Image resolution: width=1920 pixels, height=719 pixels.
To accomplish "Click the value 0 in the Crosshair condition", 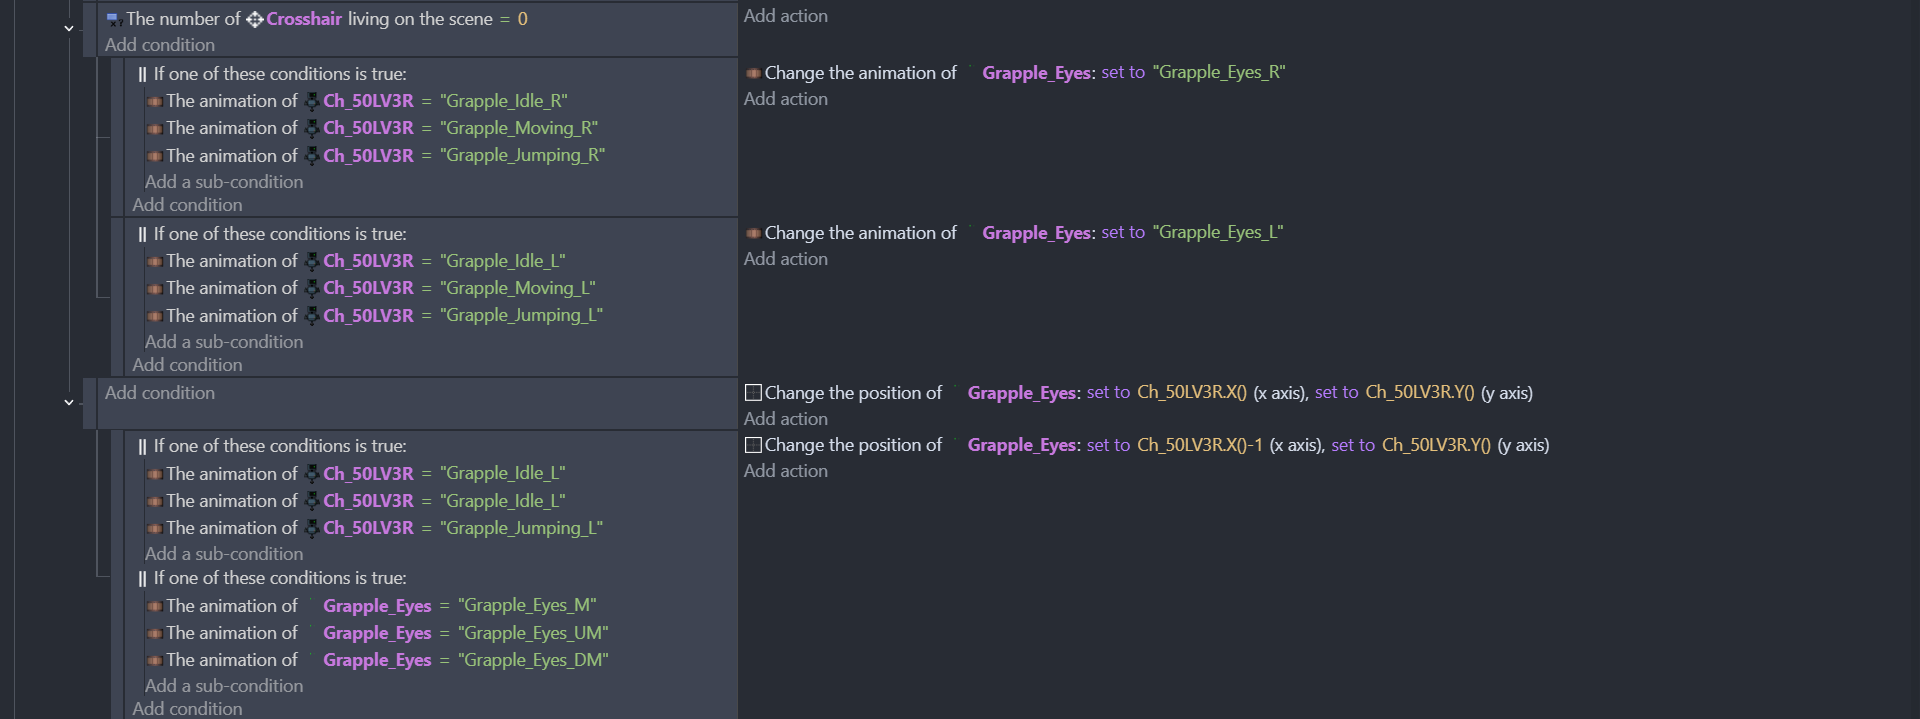I will (522, 19).
